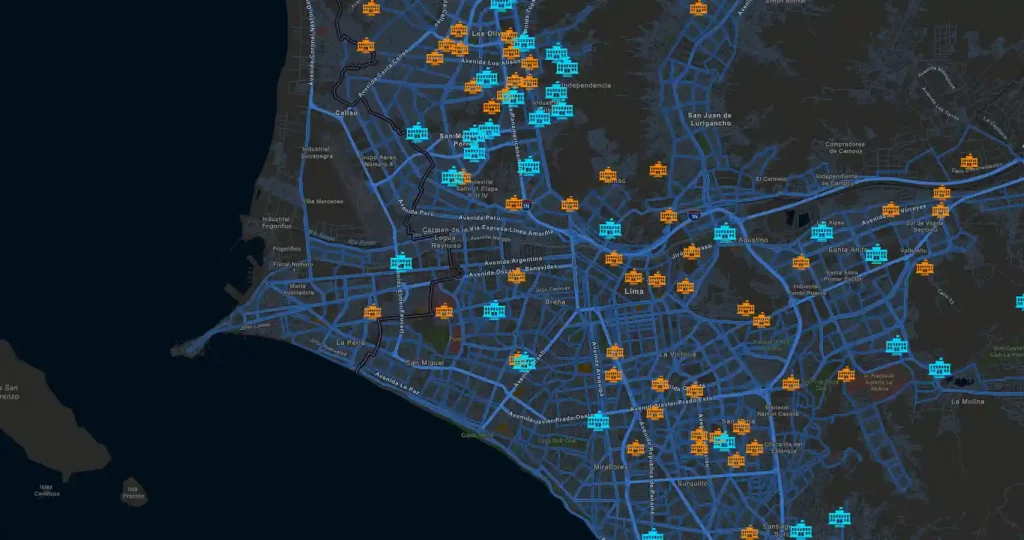The width and height of the screenshot is (1024, 540).
Task: Select the Independencia label
Action: point(586,86)
